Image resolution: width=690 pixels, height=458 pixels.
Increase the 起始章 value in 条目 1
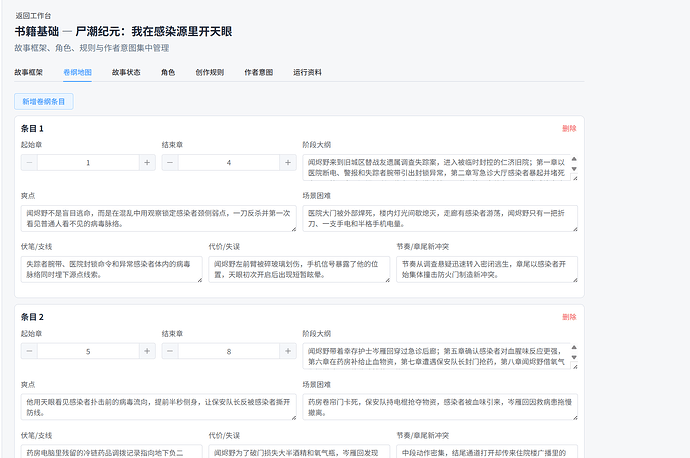[x=147, y=163]
